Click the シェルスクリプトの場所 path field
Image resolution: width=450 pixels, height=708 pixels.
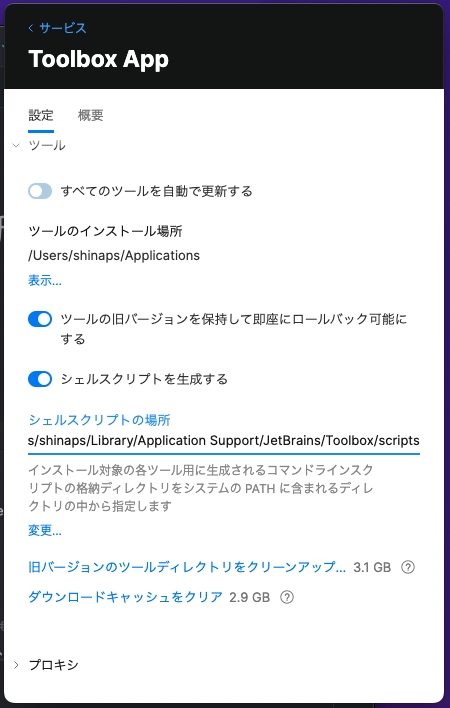tap(224, 441)
